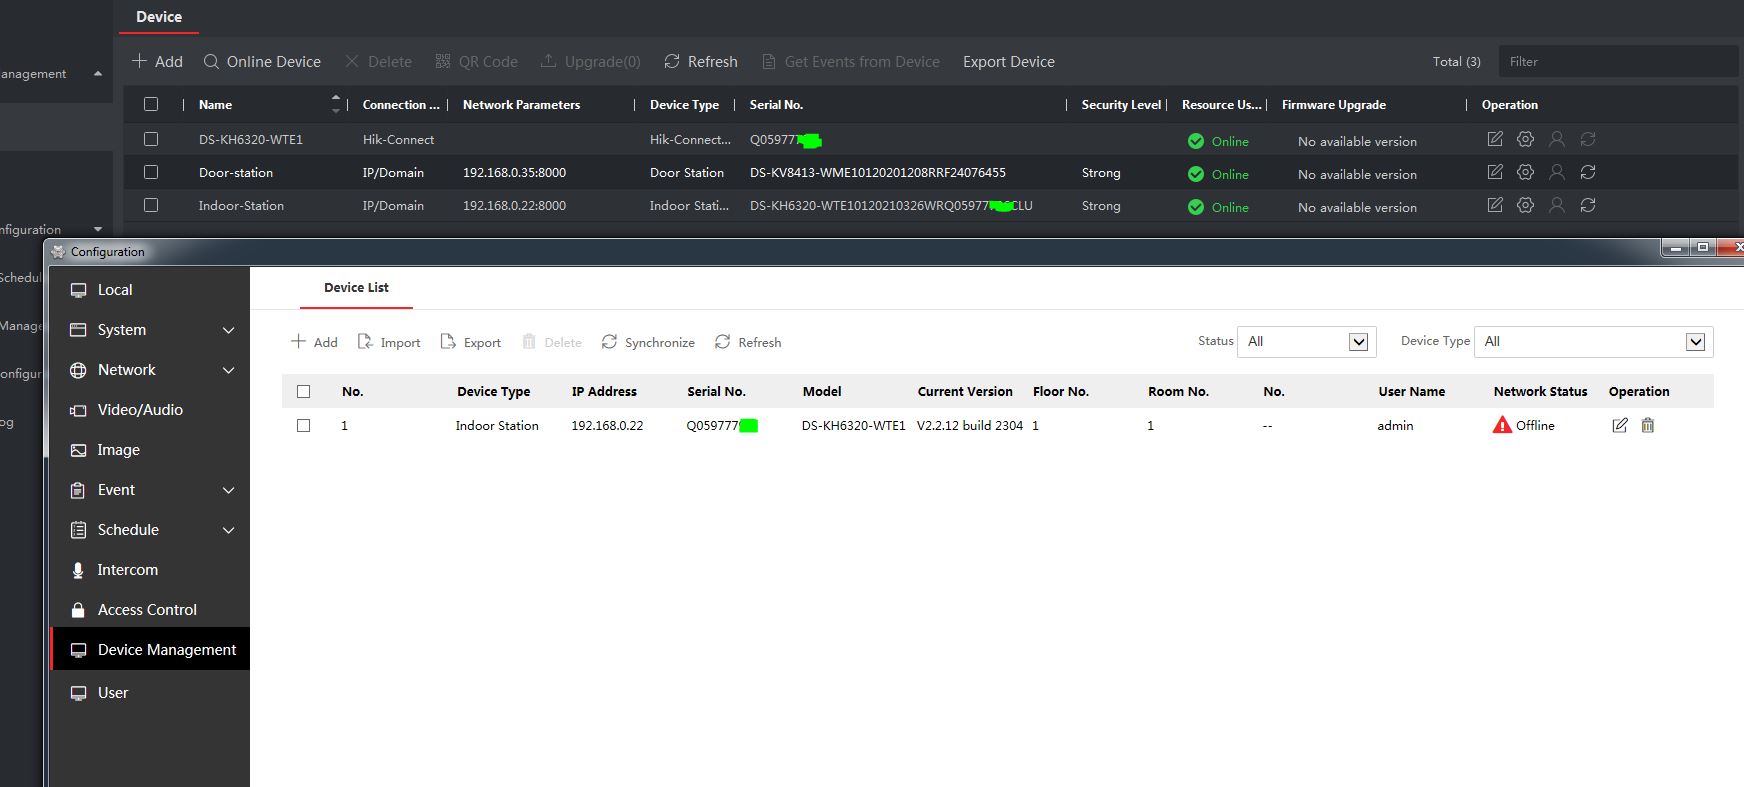
Task: Delete the Indoor Station using trash icon
Action: tap(1648, 425)
